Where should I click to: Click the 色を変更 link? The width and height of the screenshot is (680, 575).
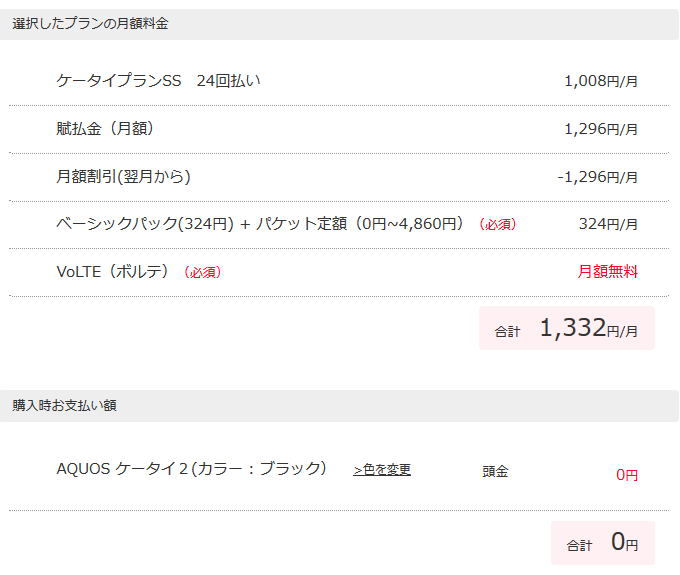[x=382, y=470]
